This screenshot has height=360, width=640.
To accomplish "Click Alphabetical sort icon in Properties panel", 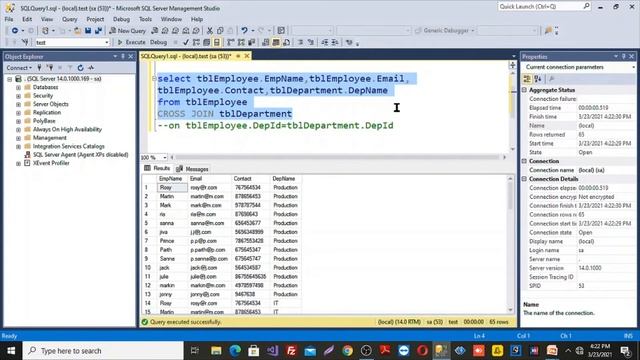I will pos(538,79).
